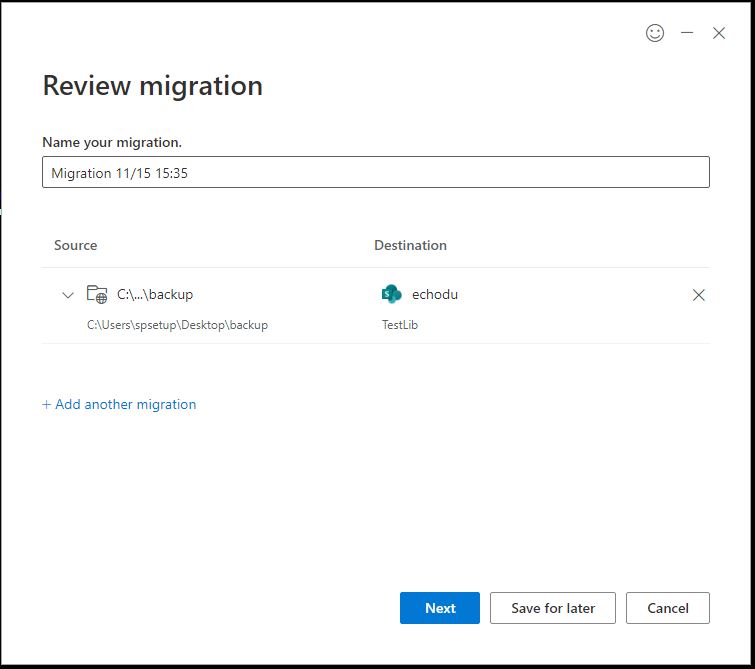755x669 pixels.
Task: Click the 'Name your migration.' label
Action: tap(112, 142)
